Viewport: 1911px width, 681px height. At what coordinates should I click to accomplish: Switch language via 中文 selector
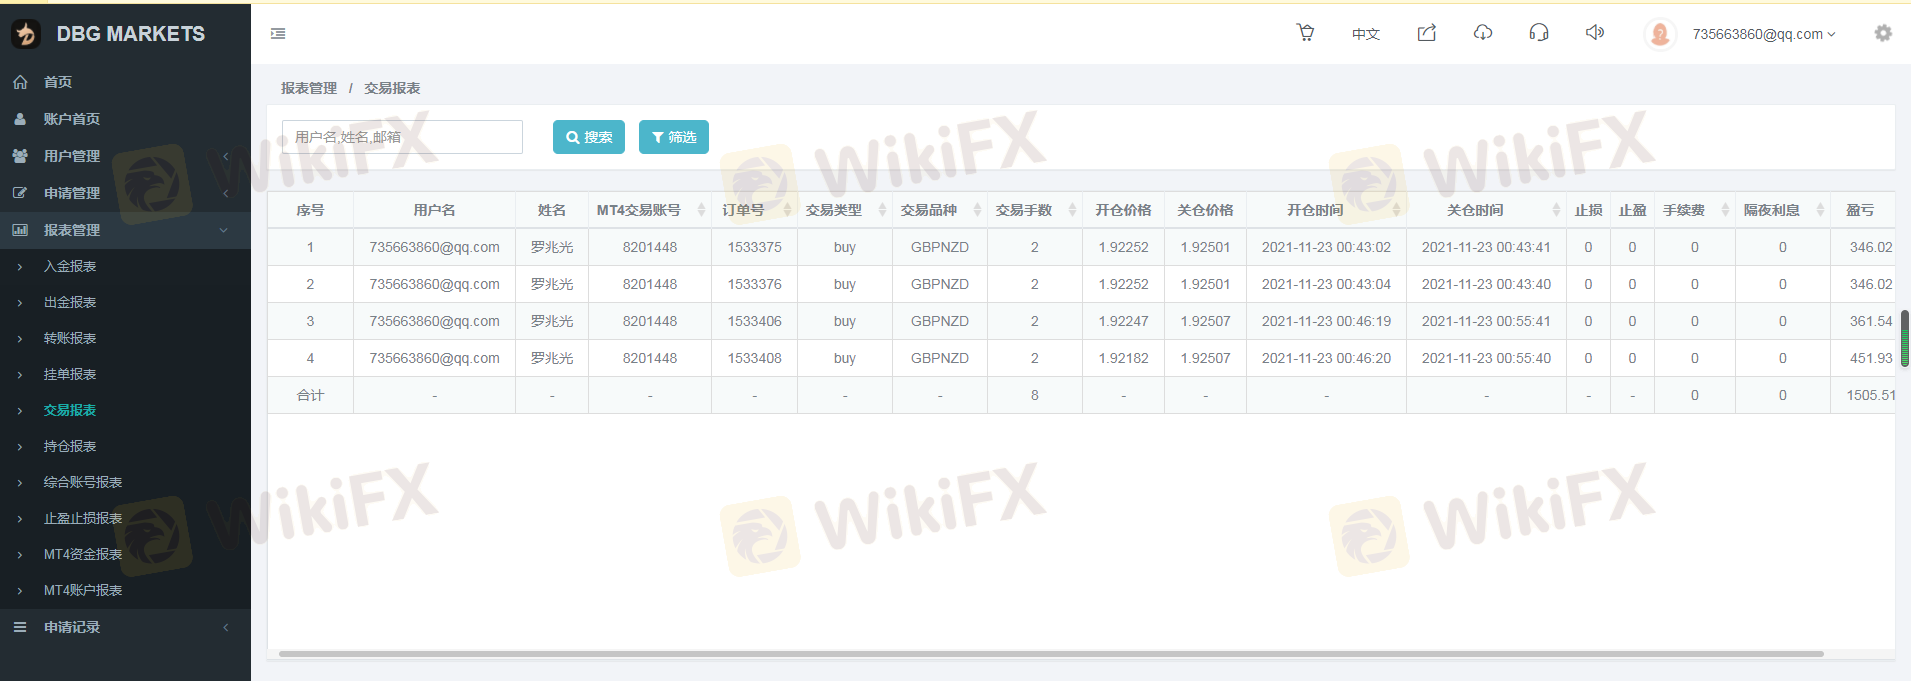[1366, 34]
